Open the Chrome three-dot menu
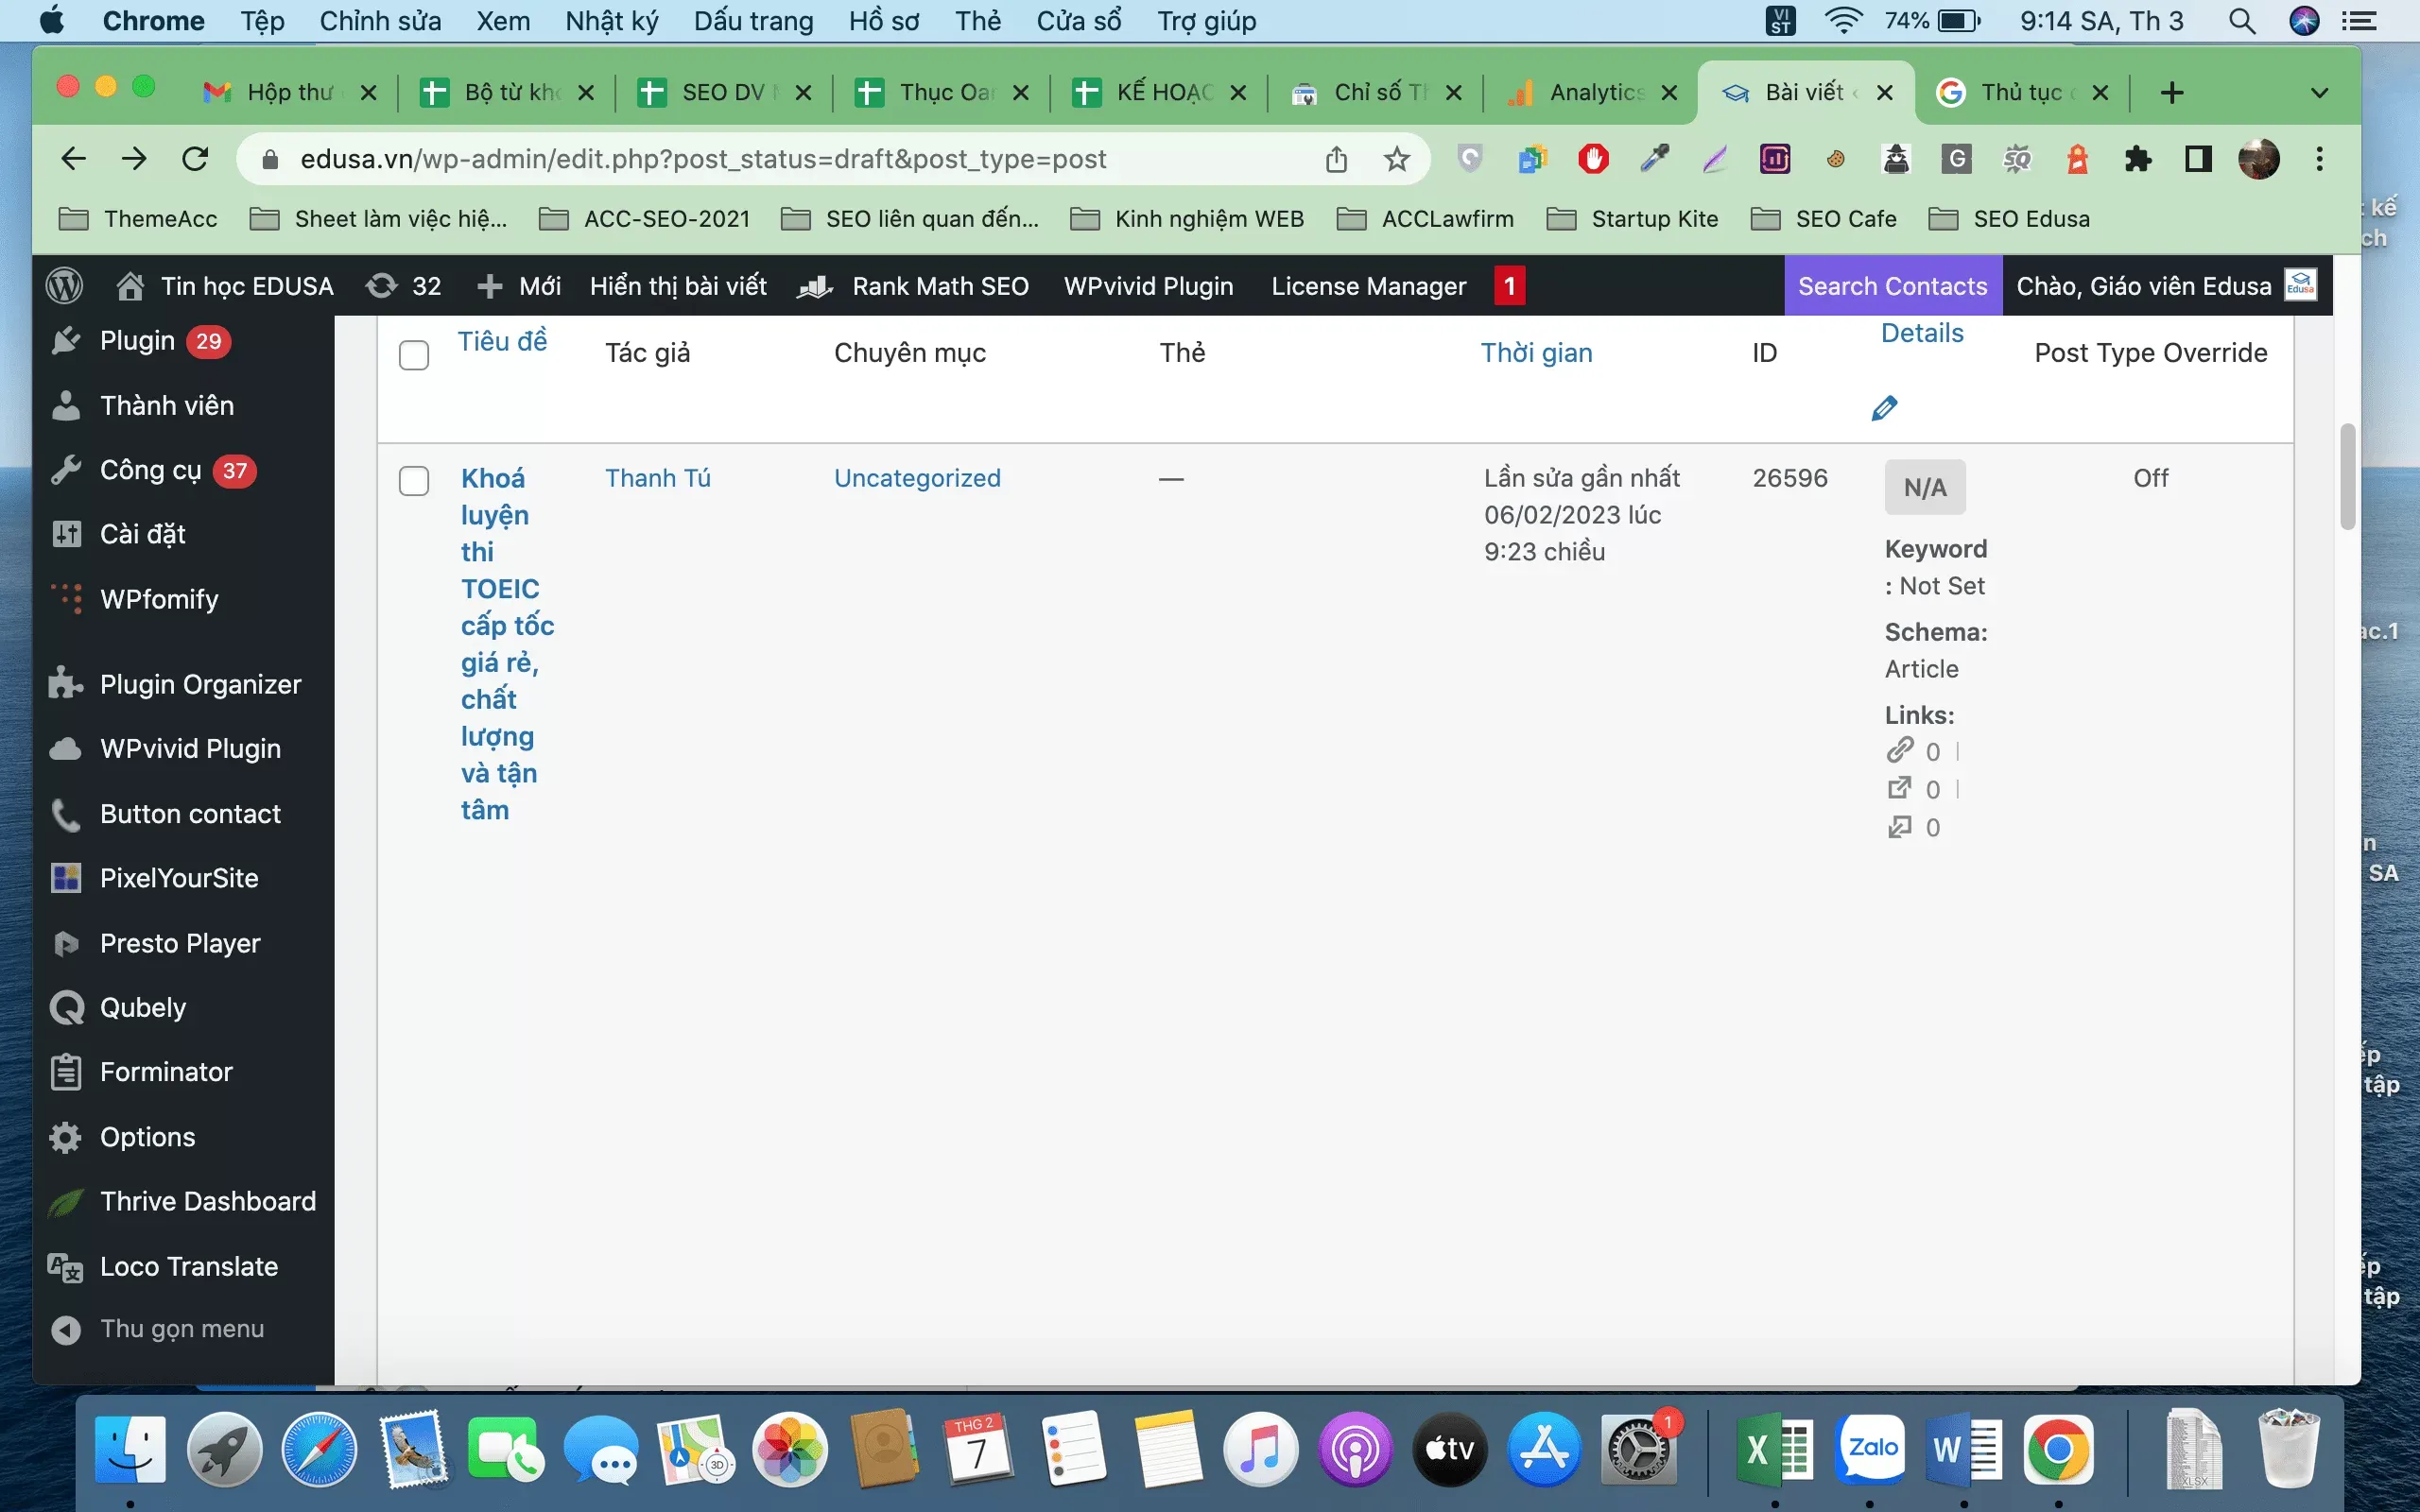 pos(2320,159)
